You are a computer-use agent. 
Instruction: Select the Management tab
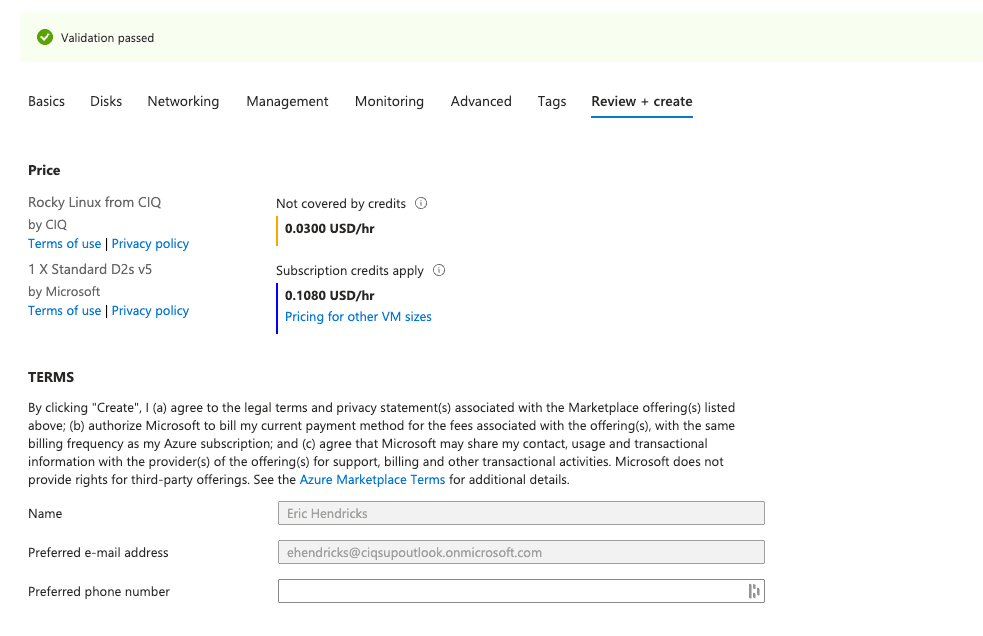pos(287,101)
